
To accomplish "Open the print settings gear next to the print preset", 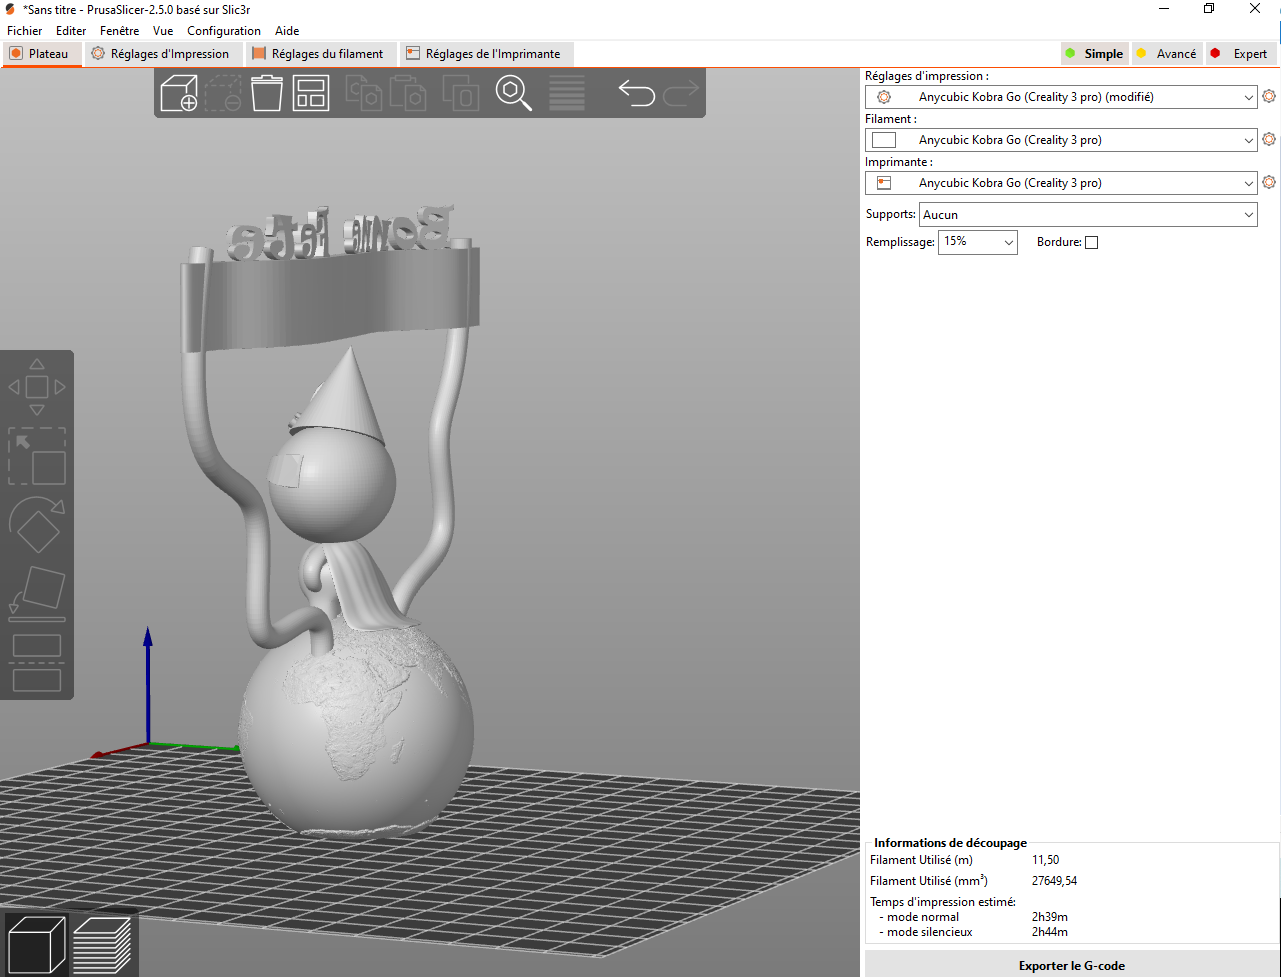I will (1269, 97).
